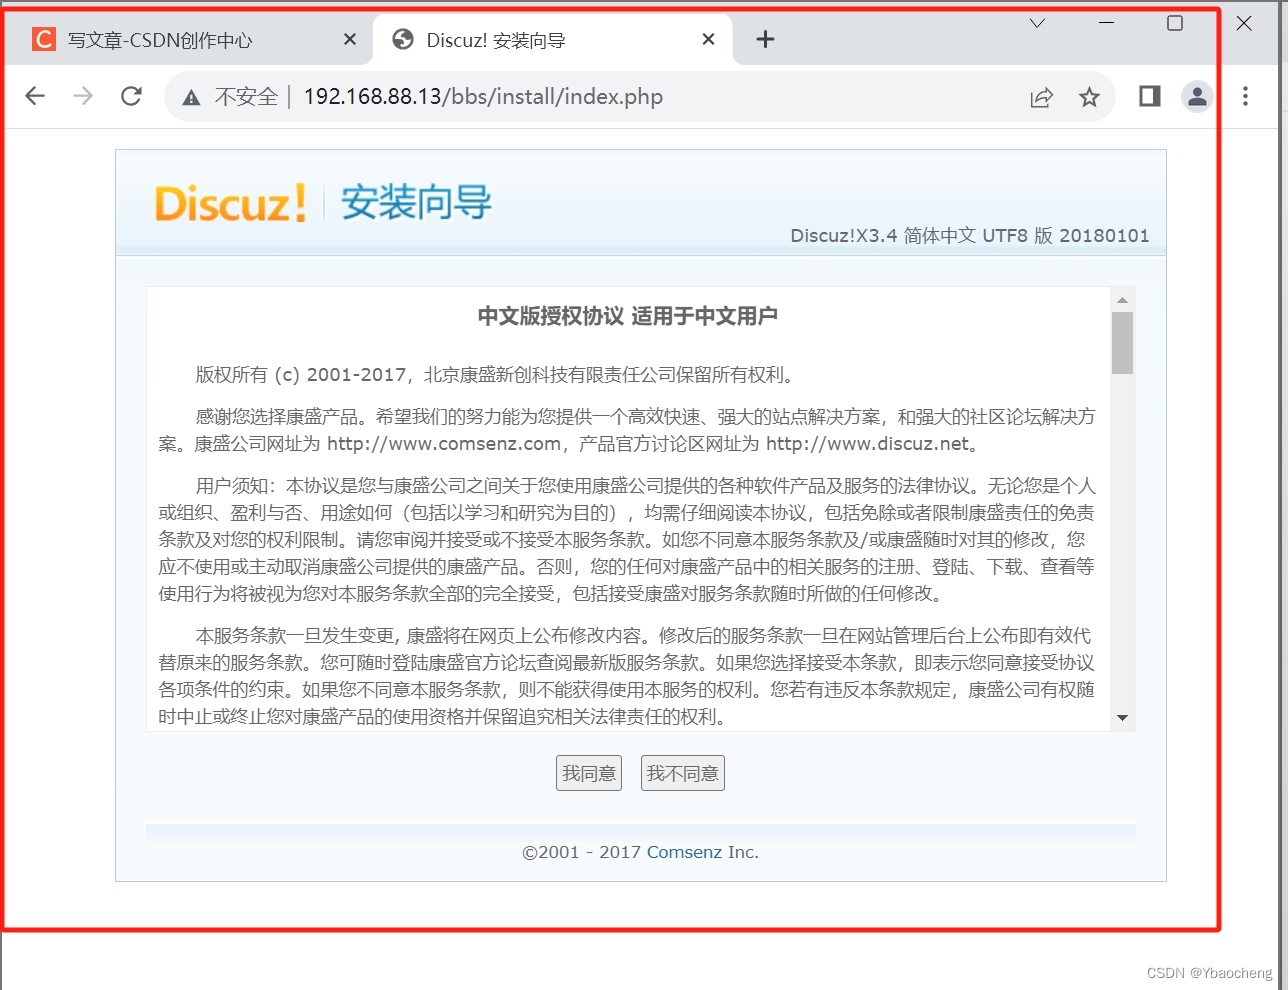The width and height of the screenshot is (1288, 990).
Task: Bookmark this page with the star
Action: pos(1089,97)
